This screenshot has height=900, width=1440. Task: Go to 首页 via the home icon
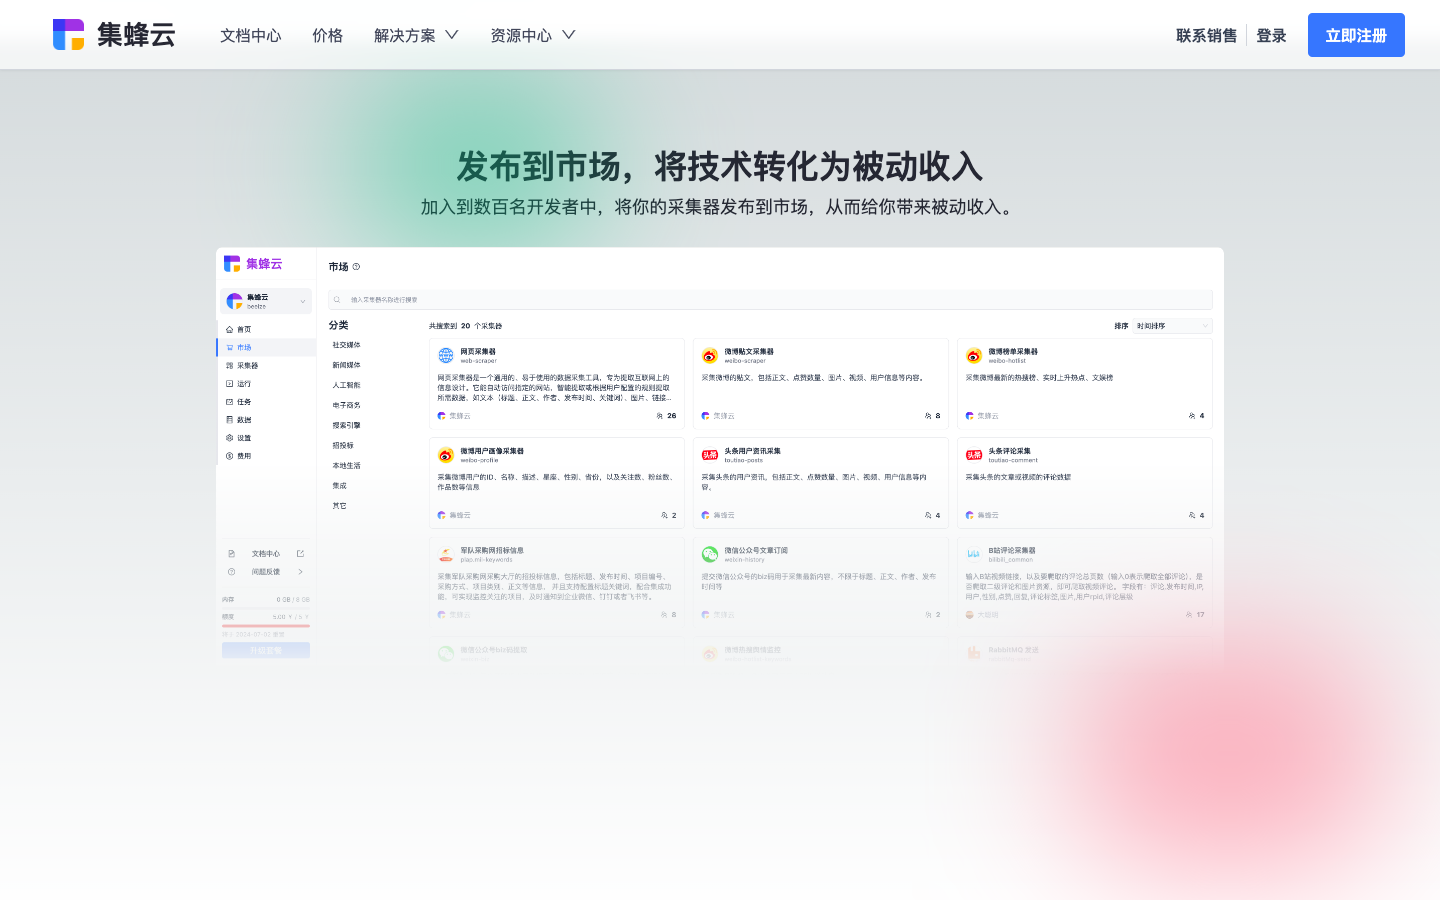pyautogui.click(x=229, y=330)
